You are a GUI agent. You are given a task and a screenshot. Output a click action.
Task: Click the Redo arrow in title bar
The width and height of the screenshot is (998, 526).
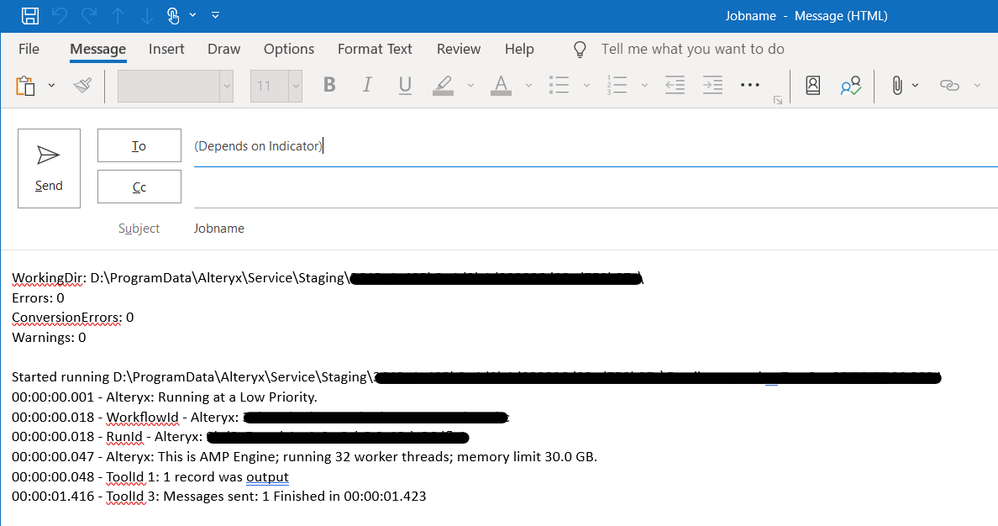(x=88, y=15)
